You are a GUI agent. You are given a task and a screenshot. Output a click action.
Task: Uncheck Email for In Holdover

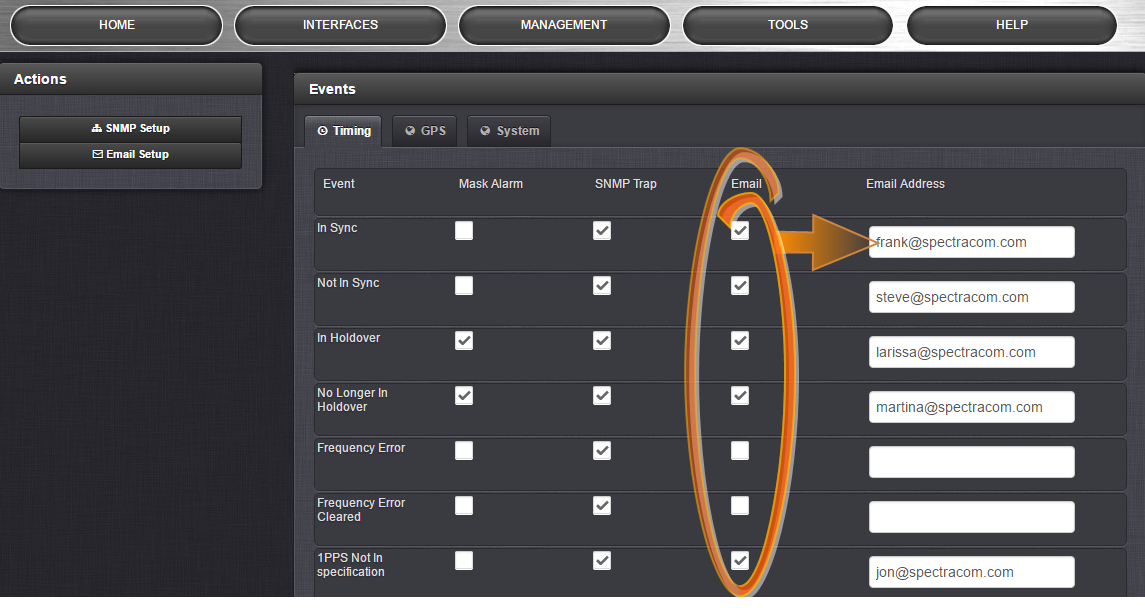pos(740,341)
